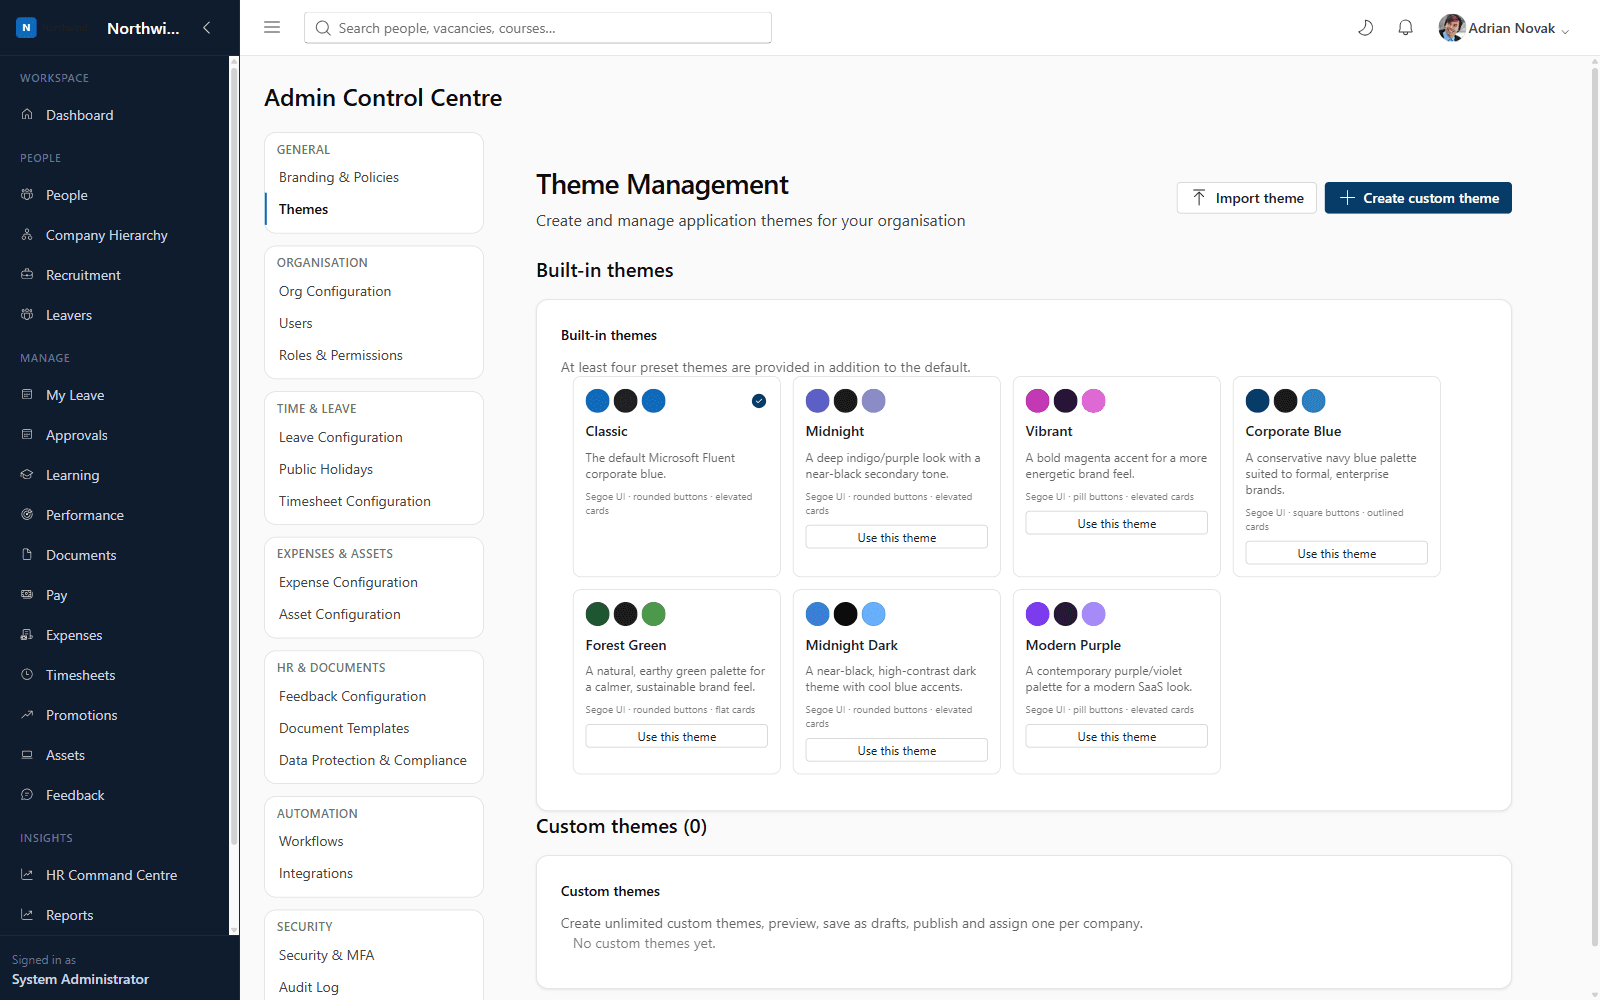Click the Documents file icon
1600x1000 pixels.
tap(27, 555)
